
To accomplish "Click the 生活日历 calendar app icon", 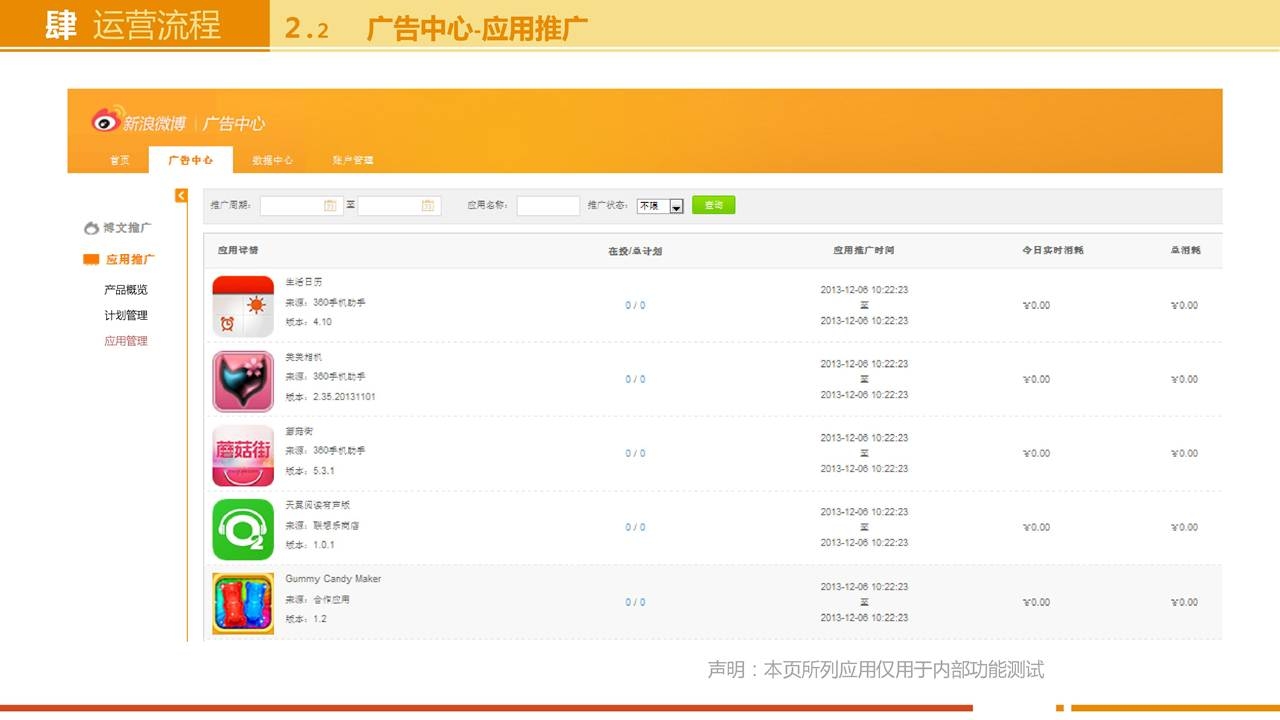I will point(243,306).
